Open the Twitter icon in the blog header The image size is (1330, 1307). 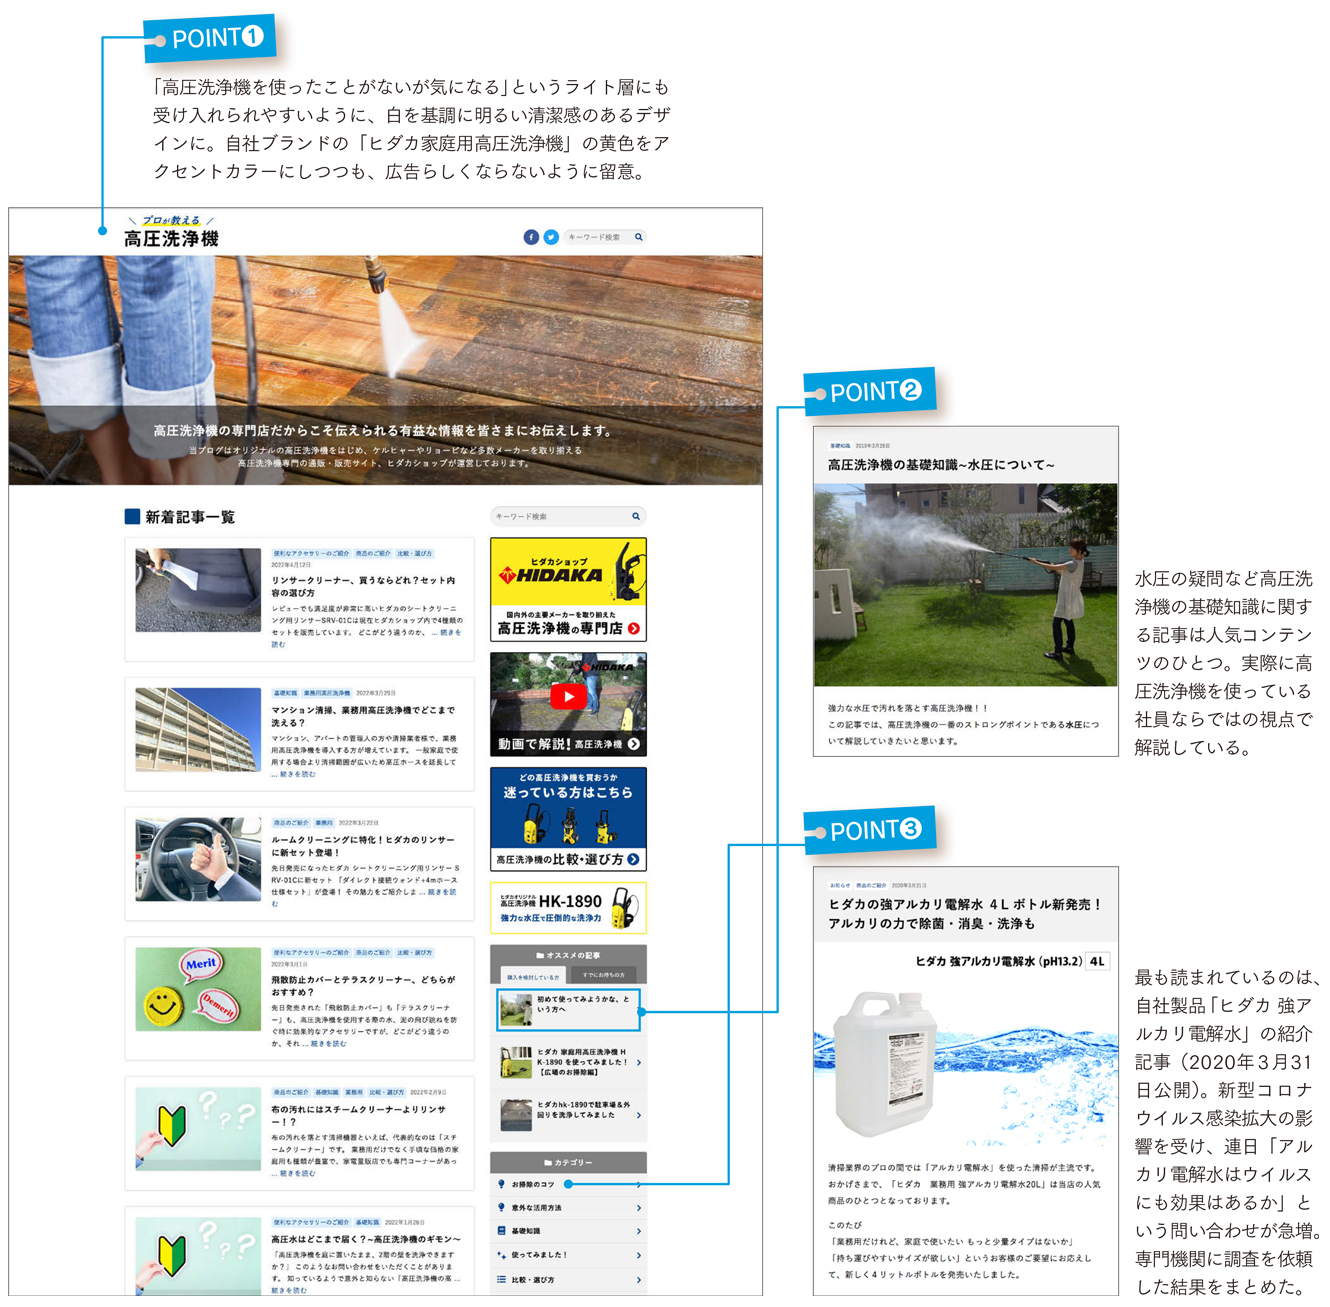tap(551, 237)
